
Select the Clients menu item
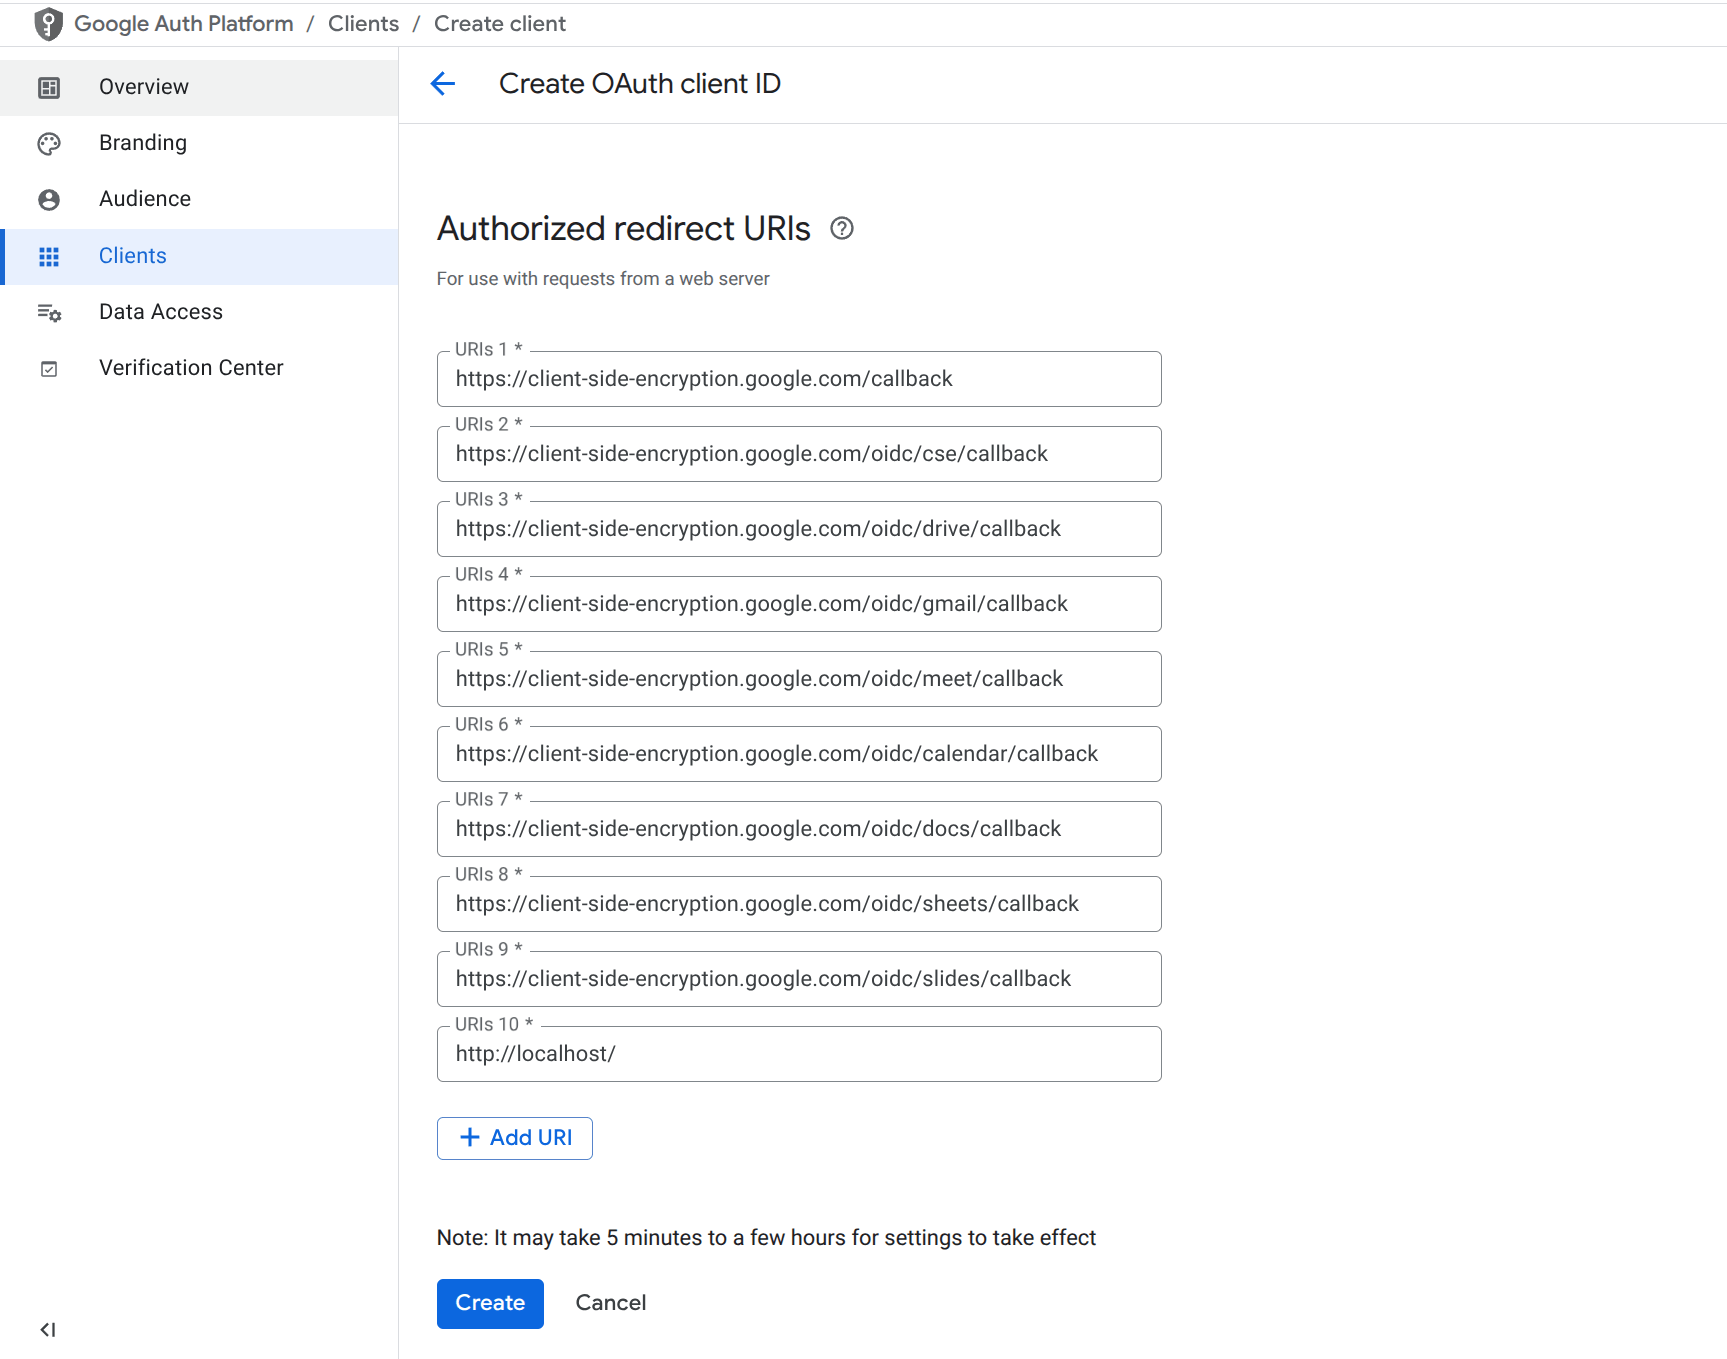[199, 256]
